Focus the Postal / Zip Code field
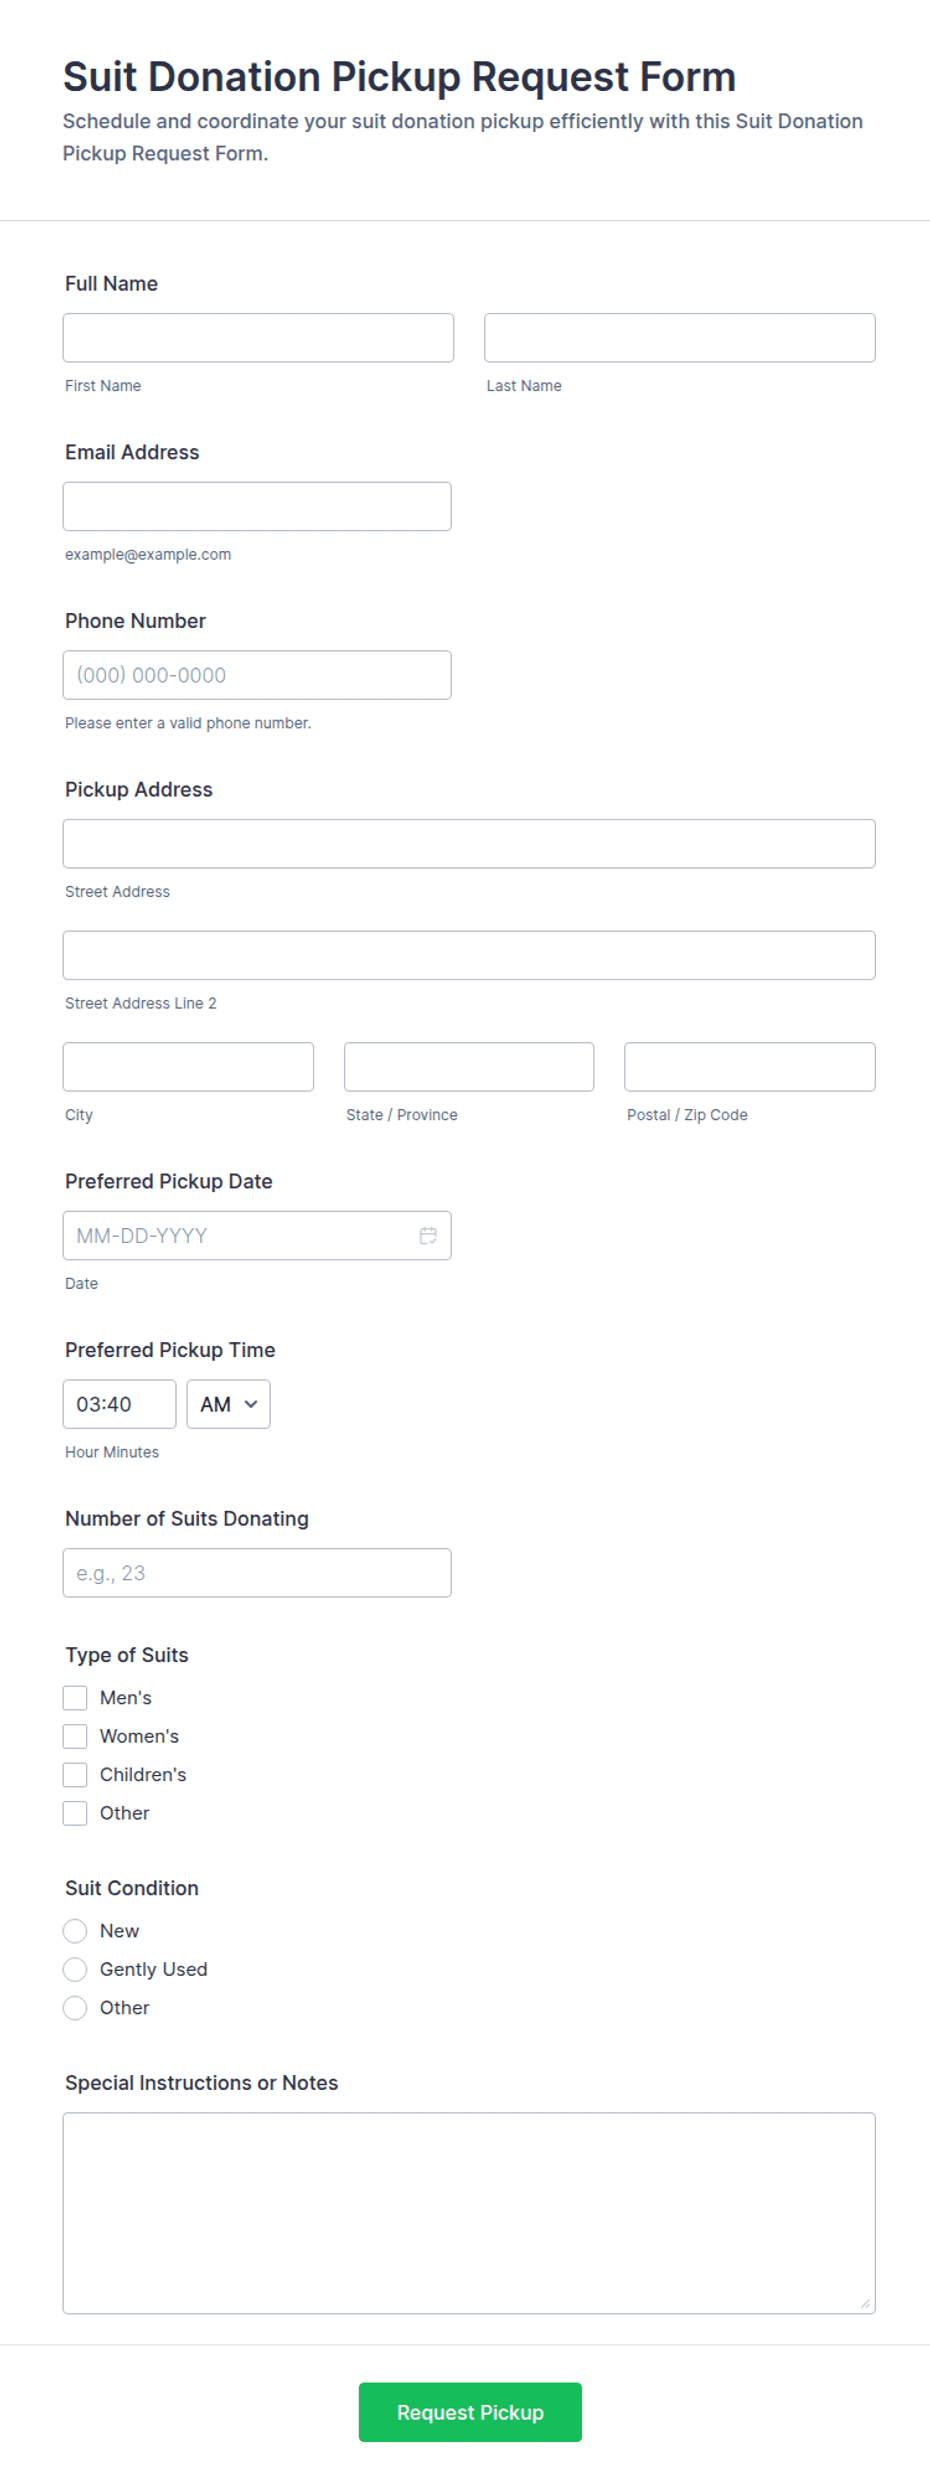 point(750,1067)
